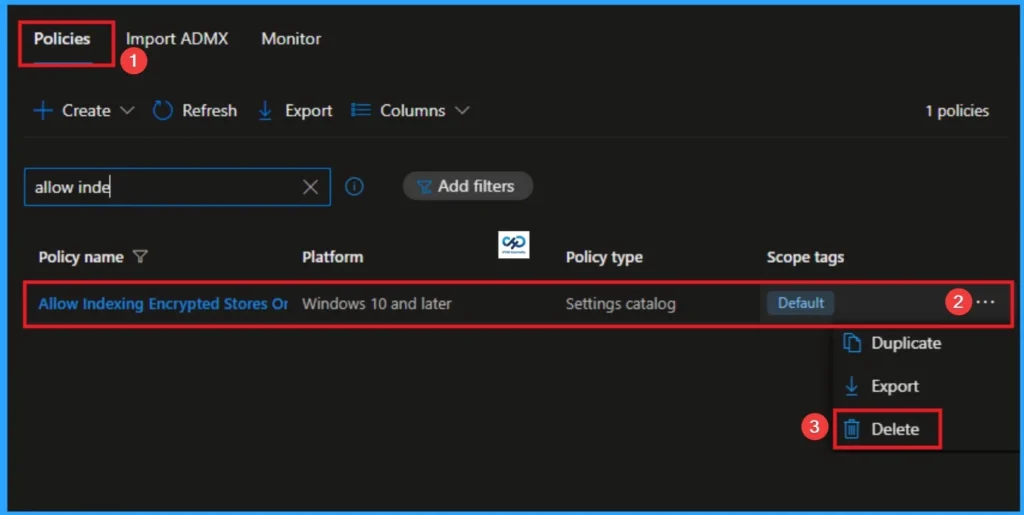Click the Refresh label in toolbar
1024x515 pixels.
pos(210,110)
